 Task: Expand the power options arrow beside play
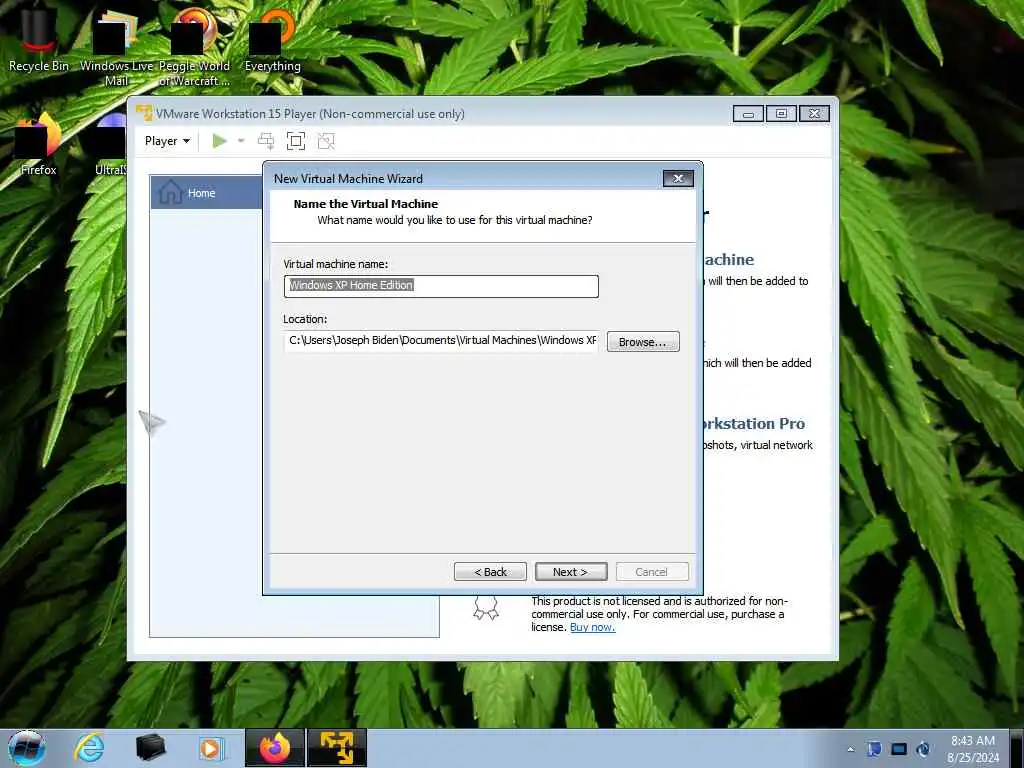pos(241,141)
